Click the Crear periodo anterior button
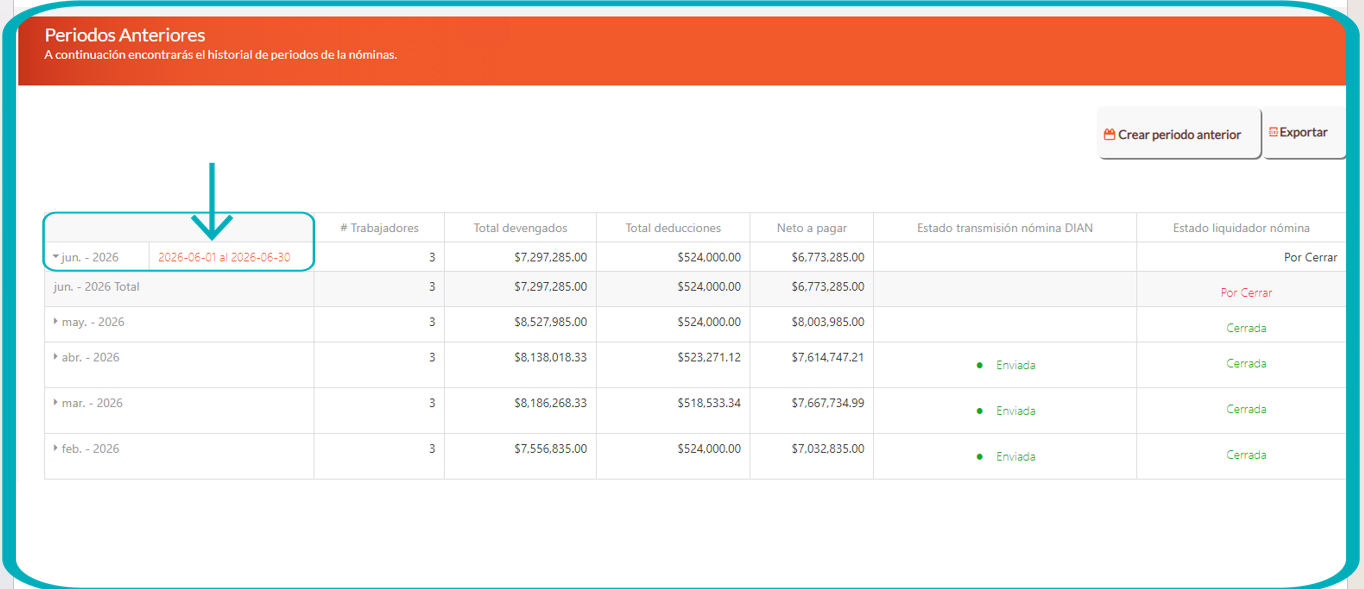The width and height of the screenshot is (1364, 589). click(x=1179, y=134)
